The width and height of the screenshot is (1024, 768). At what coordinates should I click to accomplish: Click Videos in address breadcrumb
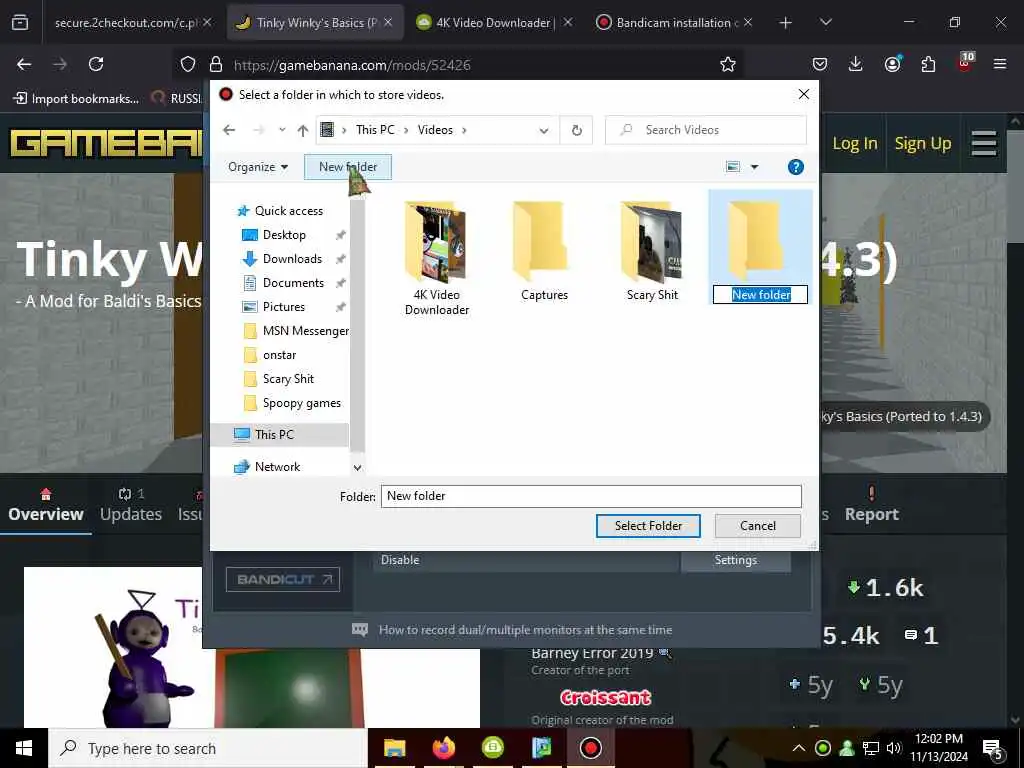click(x=435, y=130)
